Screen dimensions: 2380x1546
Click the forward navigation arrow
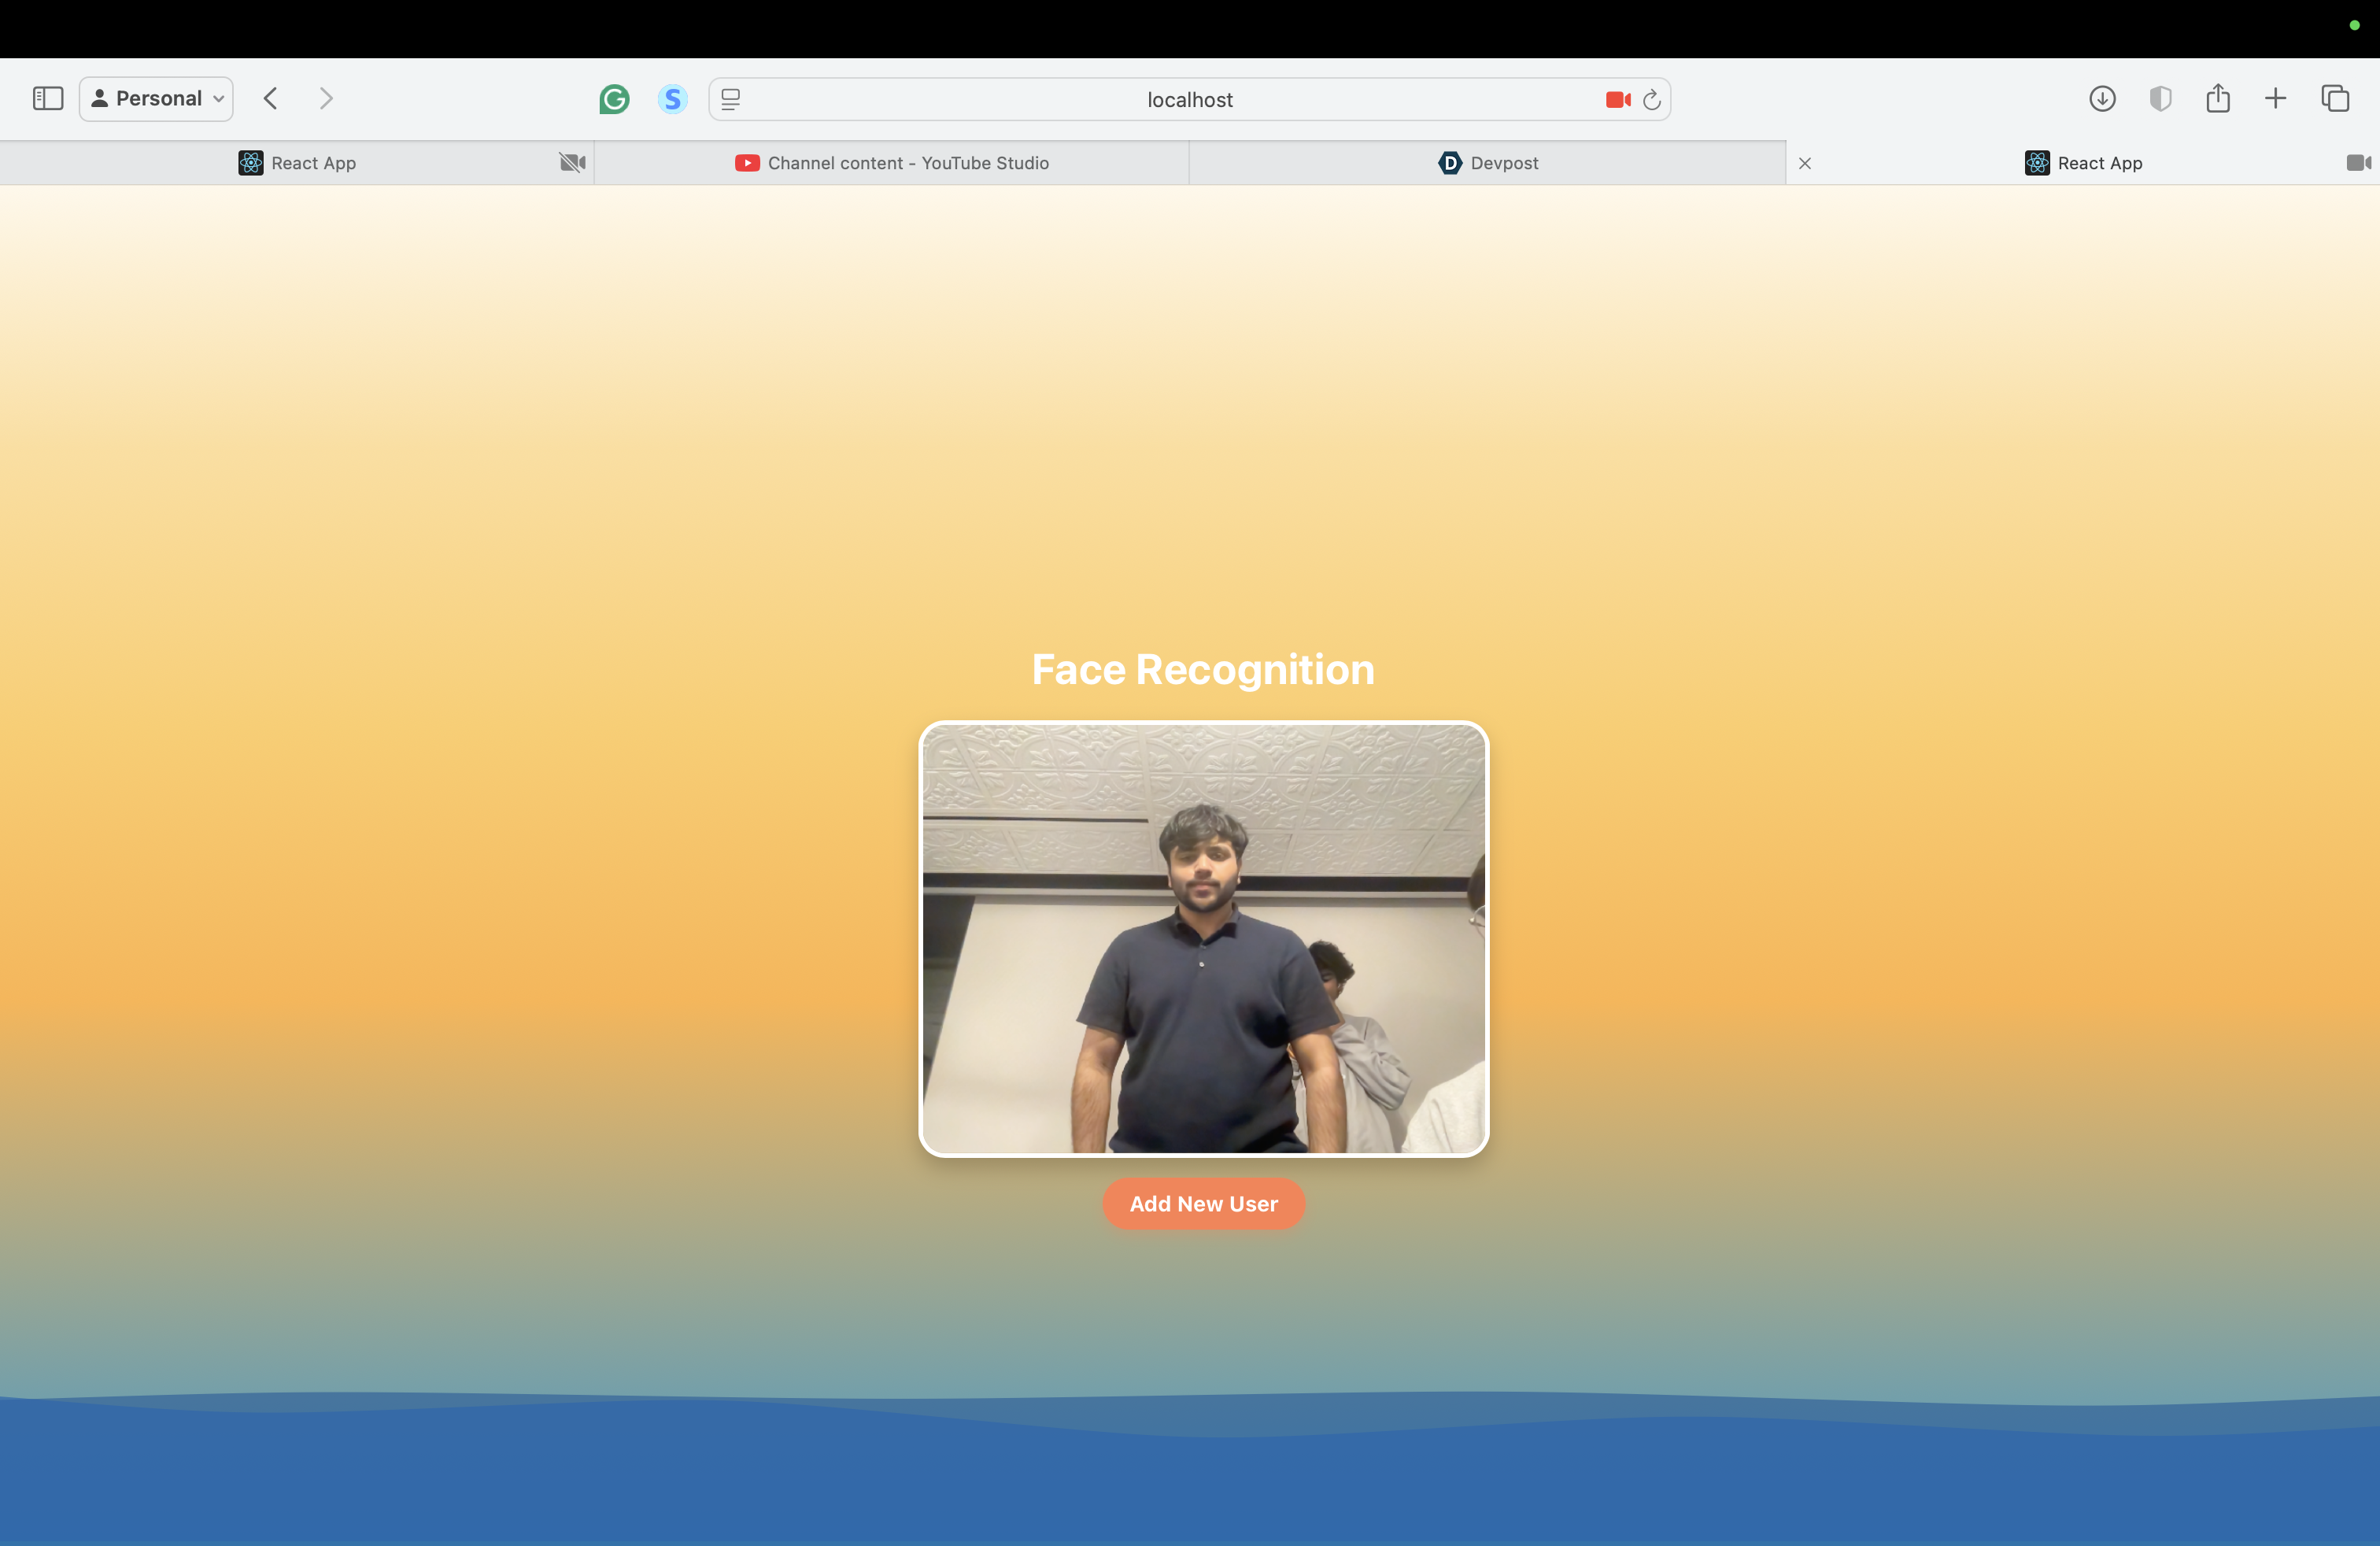click(x=326, y=98)
